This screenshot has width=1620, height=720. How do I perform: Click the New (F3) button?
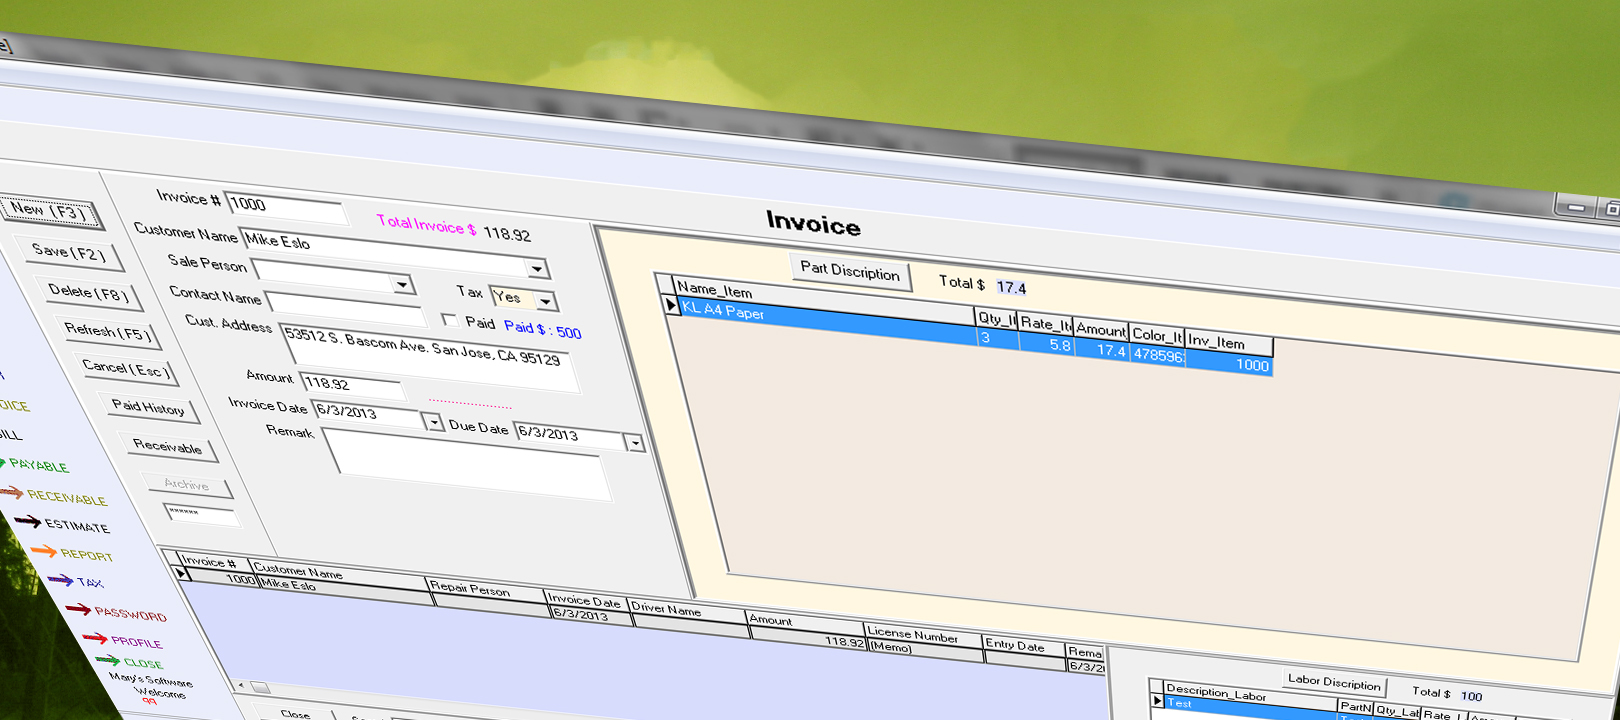tap(49, 211)
